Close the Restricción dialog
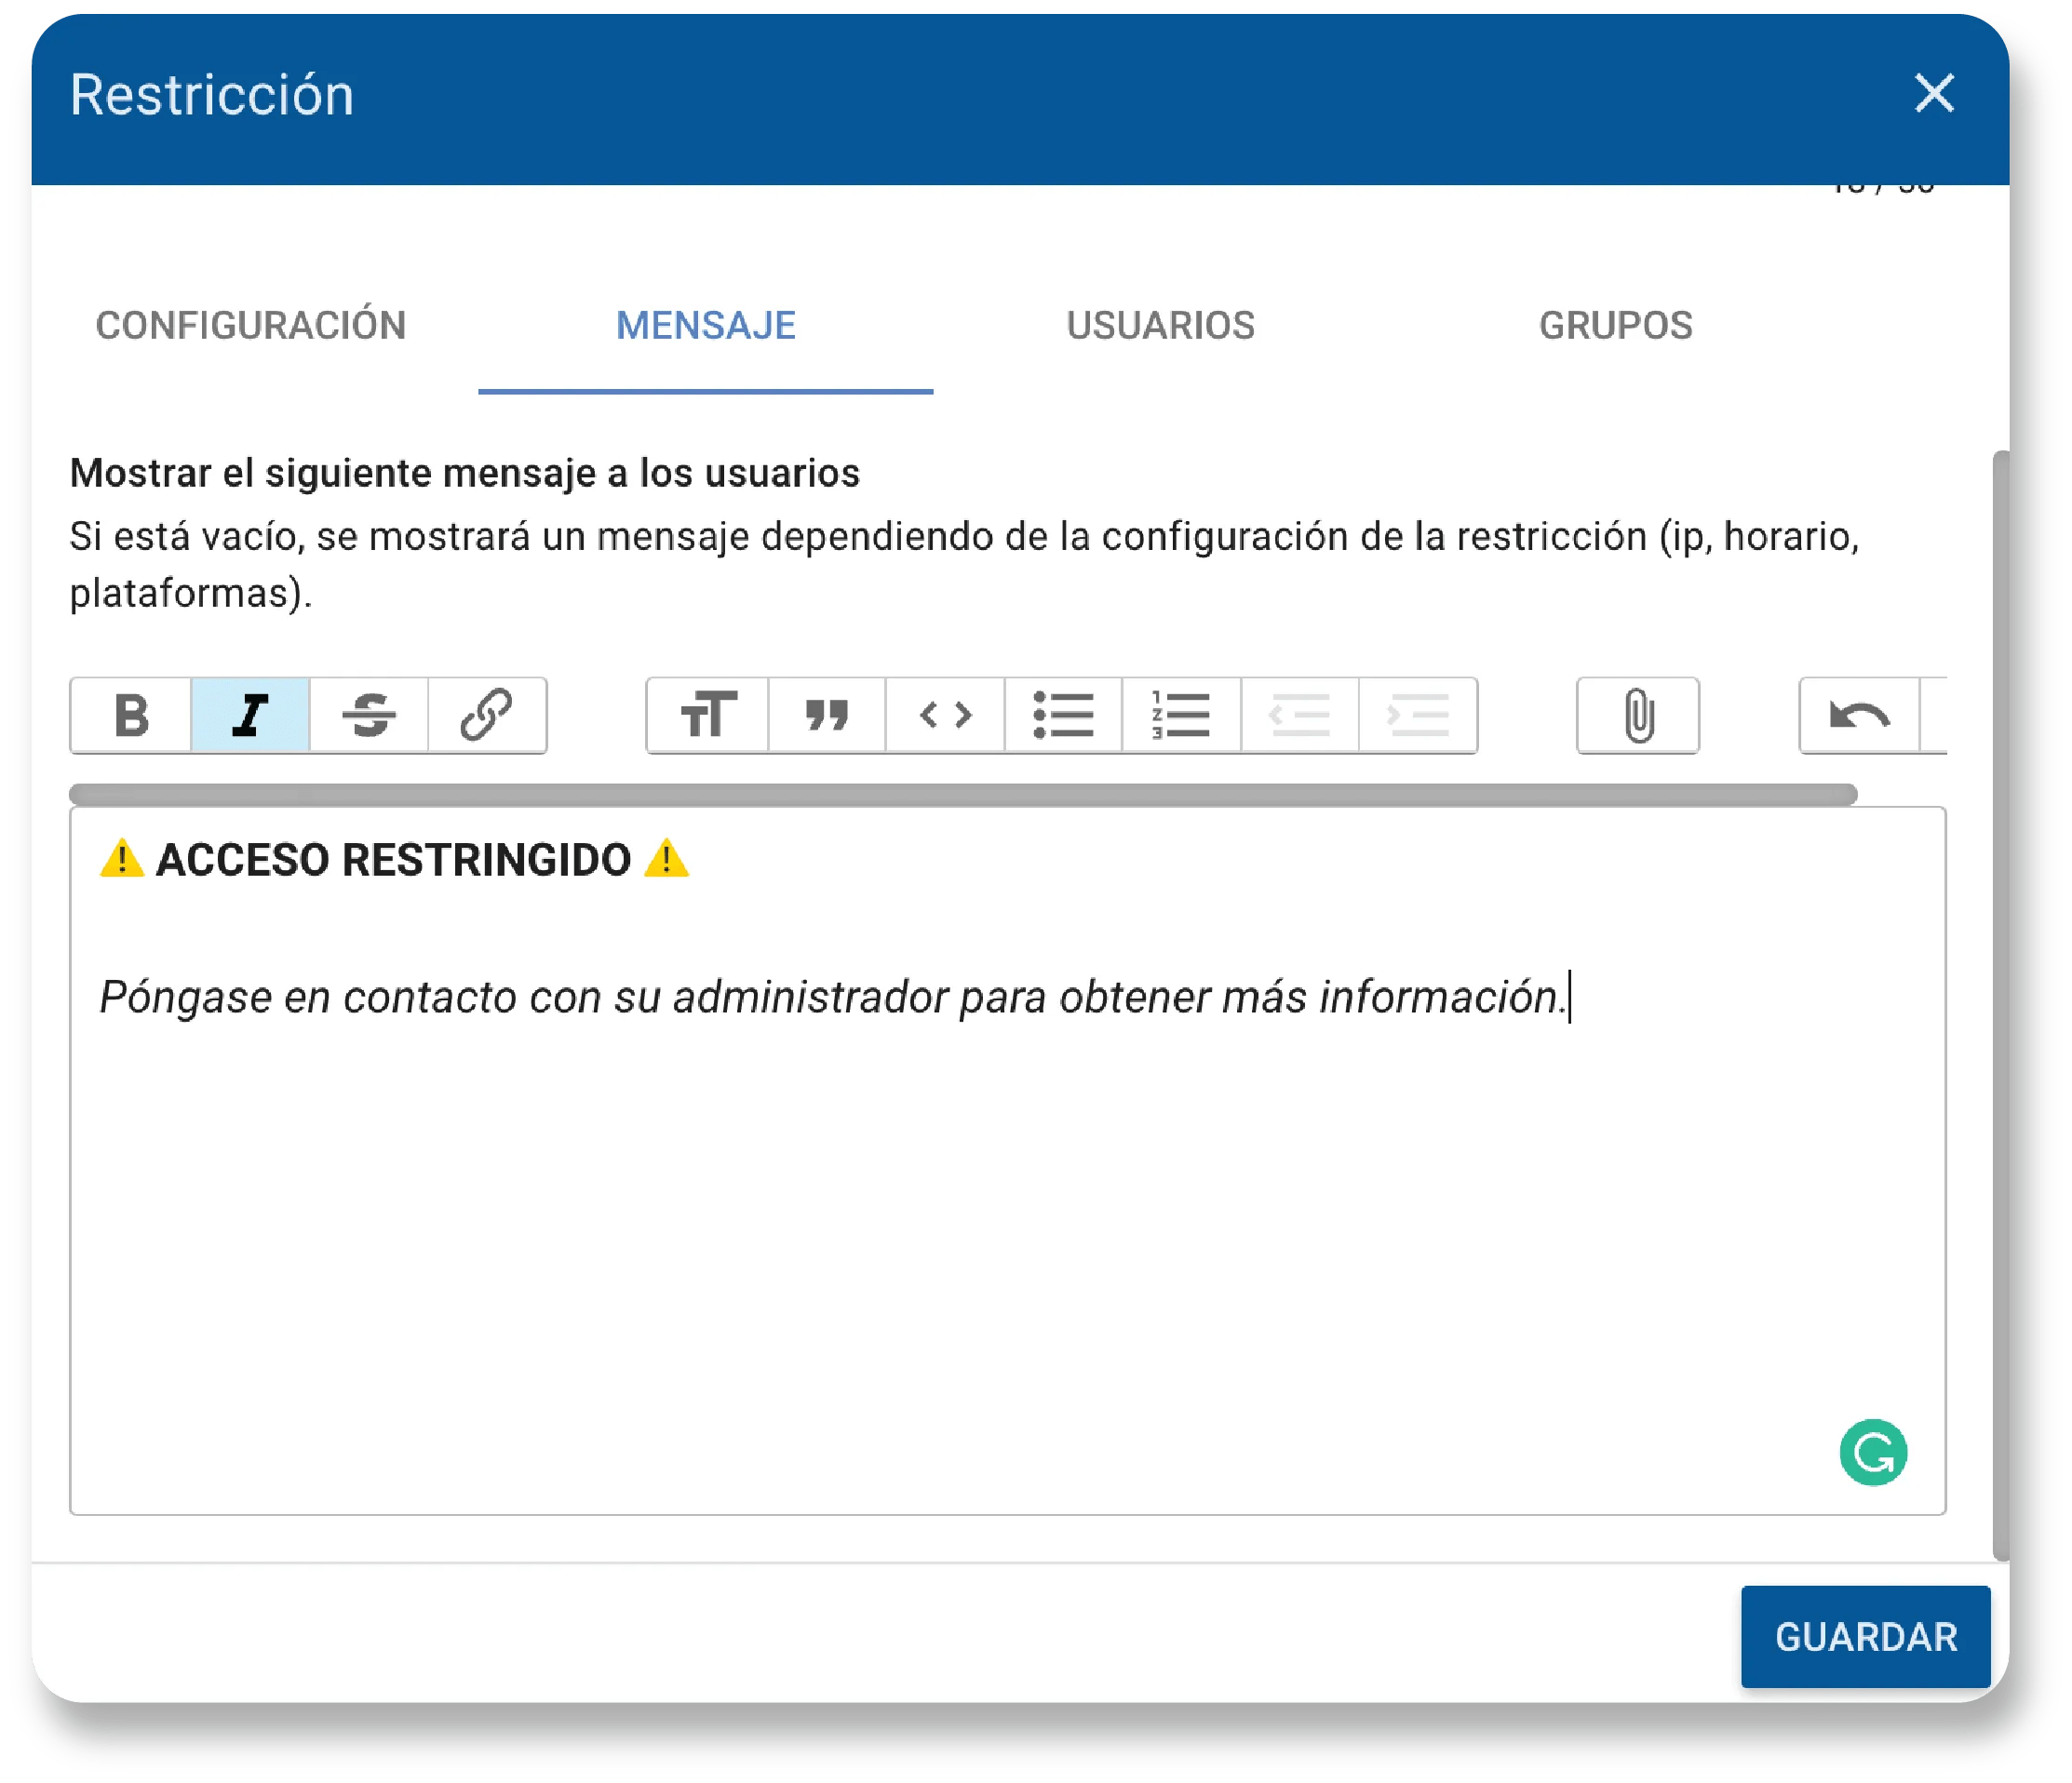 click(x=1934, y=94)
